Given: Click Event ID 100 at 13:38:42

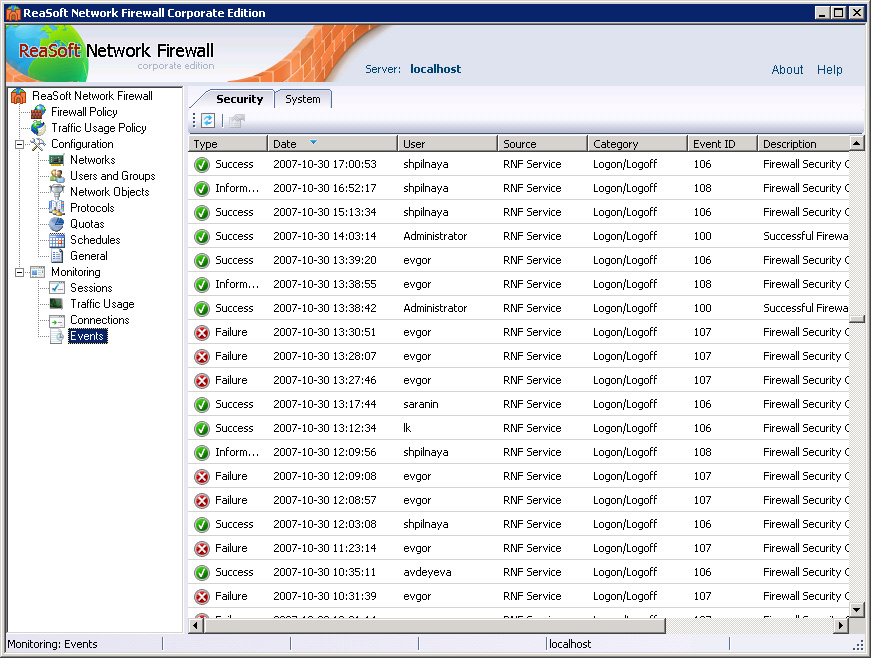Looking at the screenshot, I should (x=702, y=308).
